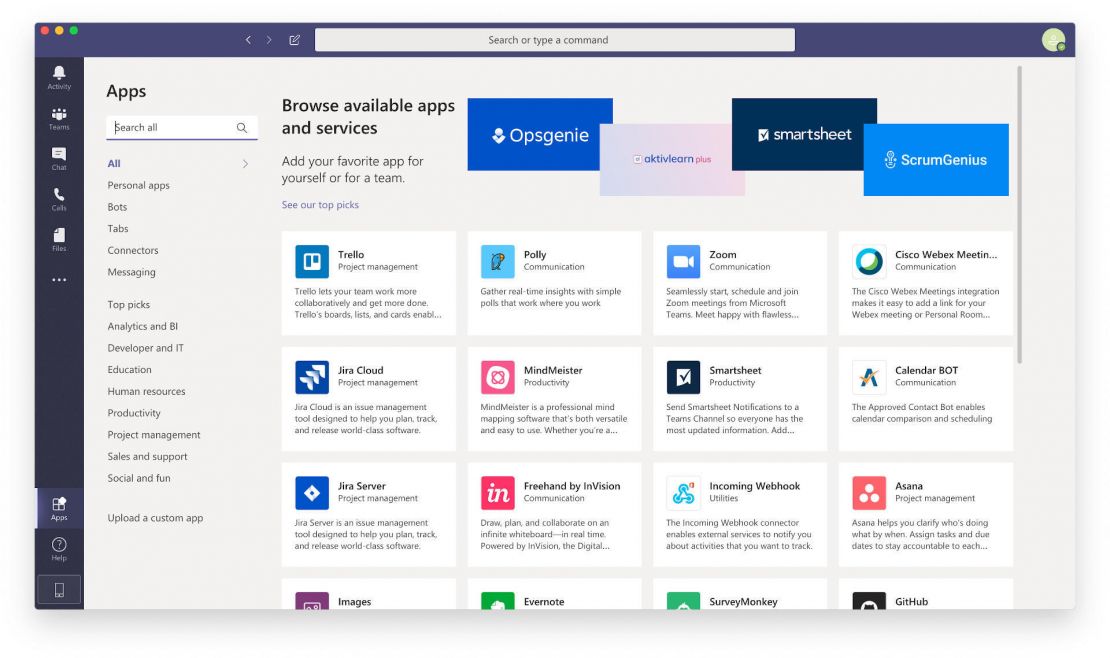Screen dimensions: 1110x658
Task: Switch to the Teams section
Action: (x=59, y=116)
